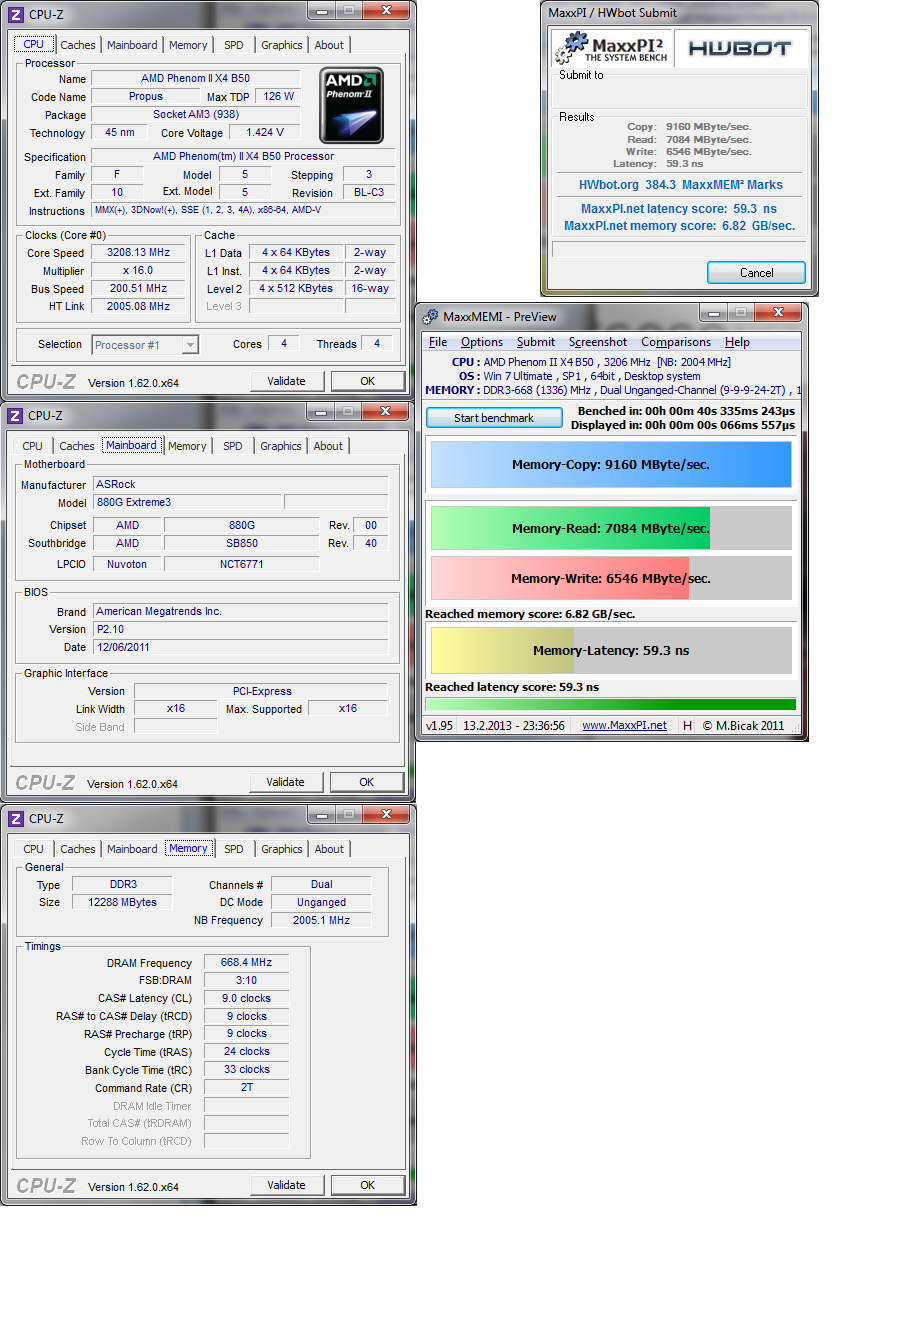Click the MaxxPI² system bench logo

pyautogui.click(x=614, y=48)
